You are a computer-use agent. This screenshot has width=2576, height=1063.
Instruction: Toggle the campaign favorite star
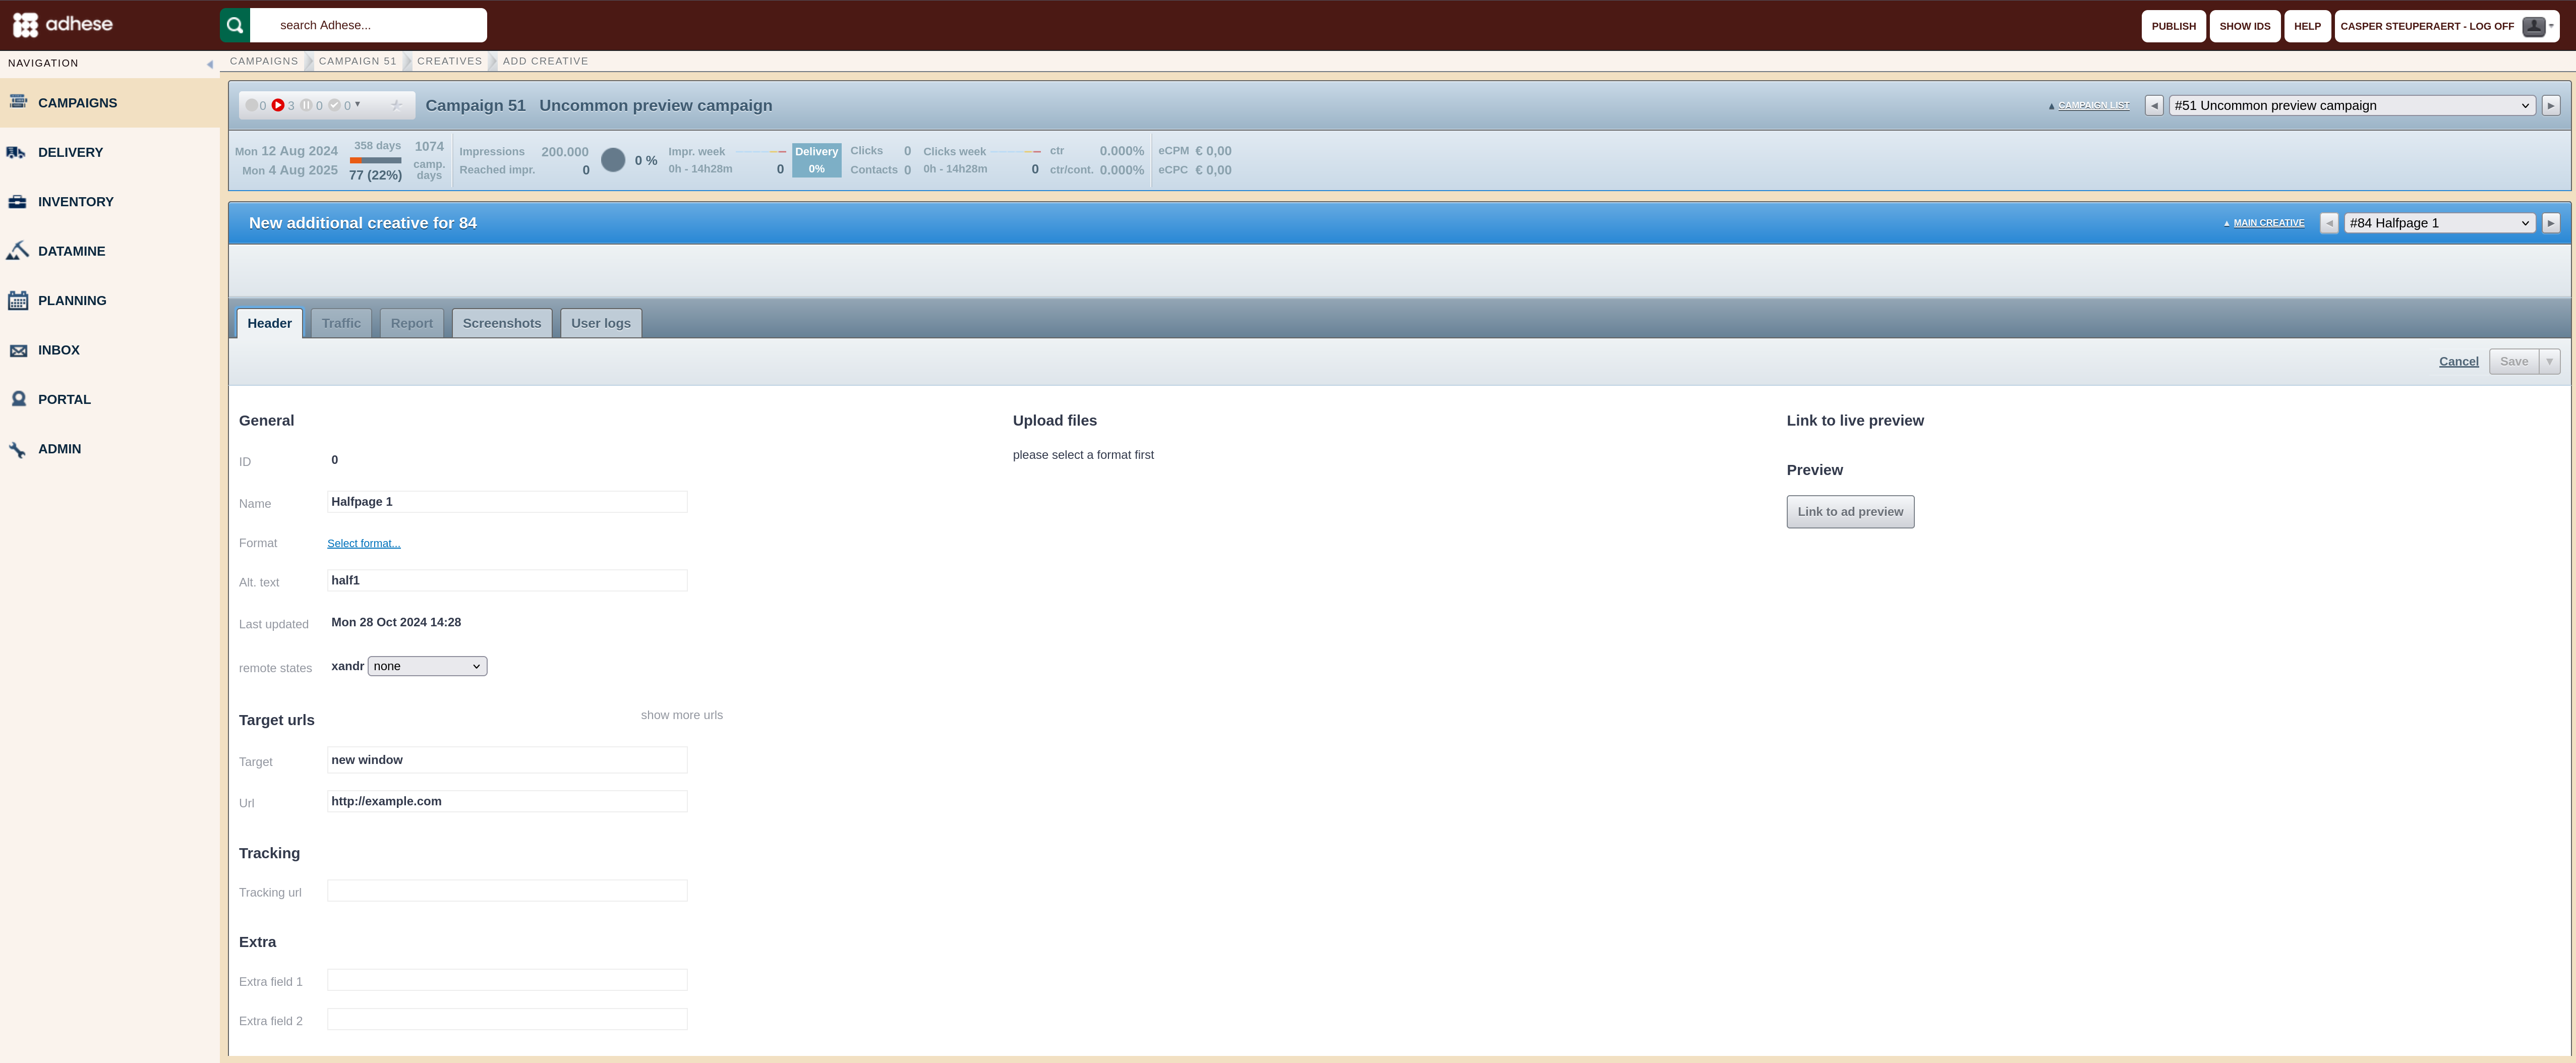pos(396,105)
